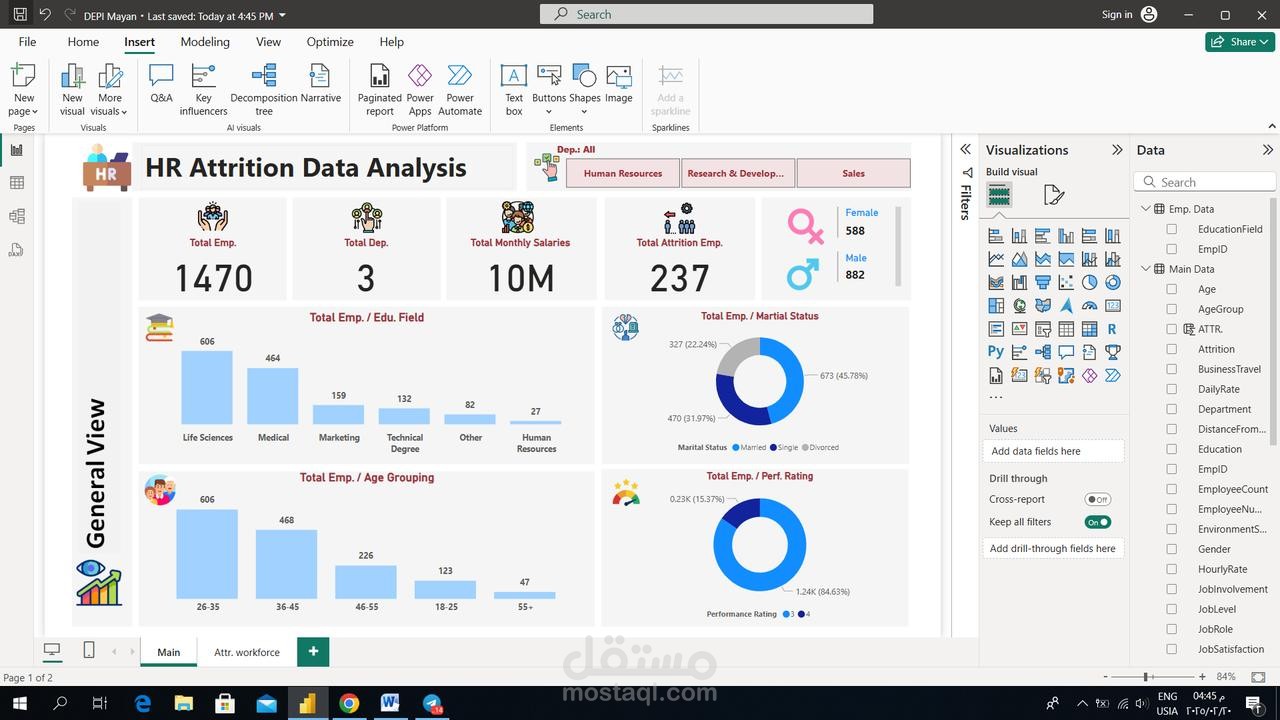Image resolution: width=1280 pixels, height=720 pixels.
Task: Toggle Cross-report drill through off switch
Action: click(x=1098, y=499)
